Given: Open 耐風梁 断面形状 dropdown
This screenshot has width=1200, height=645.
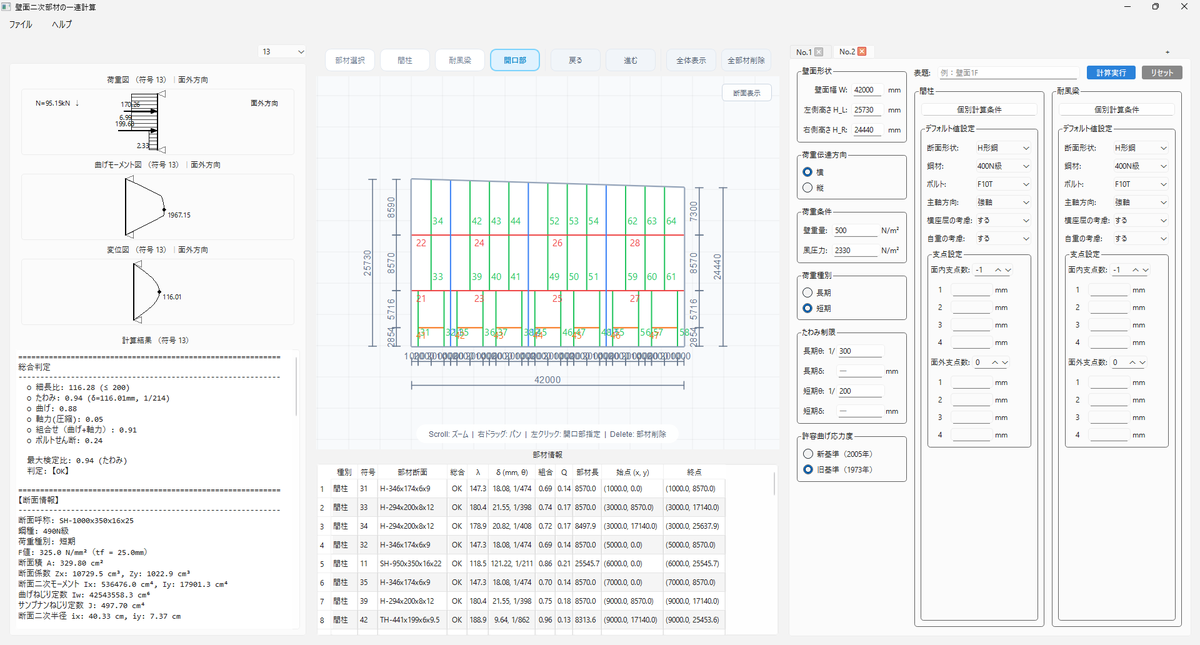Looking at the screenshot, I should tap(1141, 147).
